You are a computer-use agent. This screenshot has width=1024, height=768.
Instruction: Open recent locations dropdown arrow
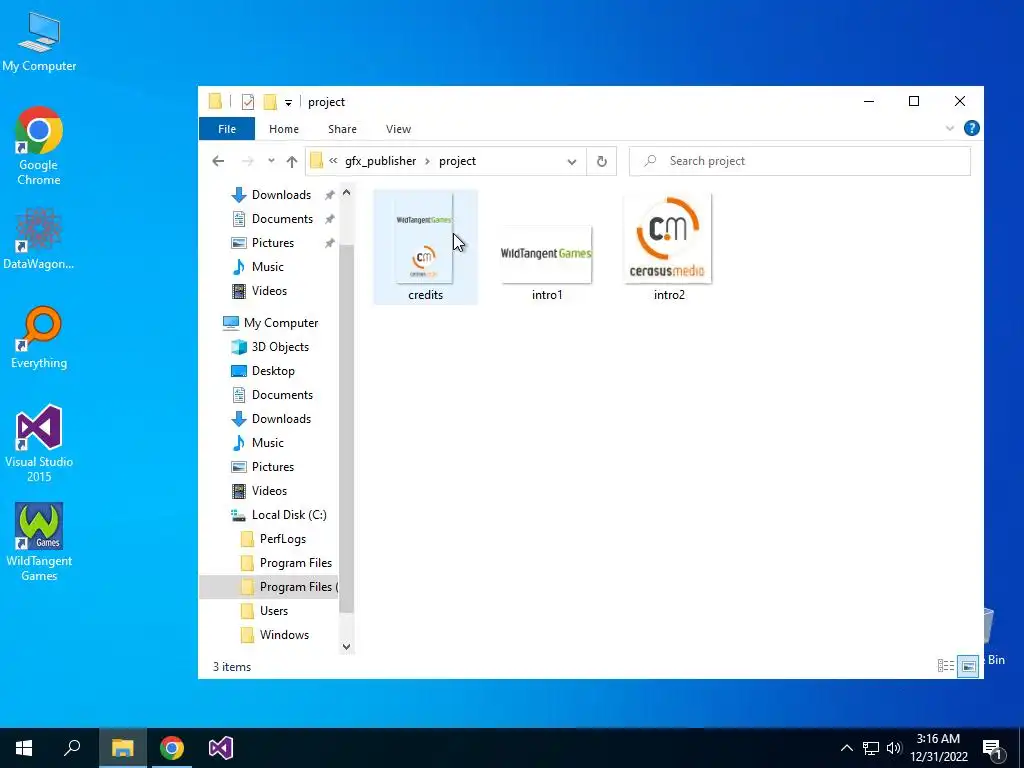(x=271, y=161)
